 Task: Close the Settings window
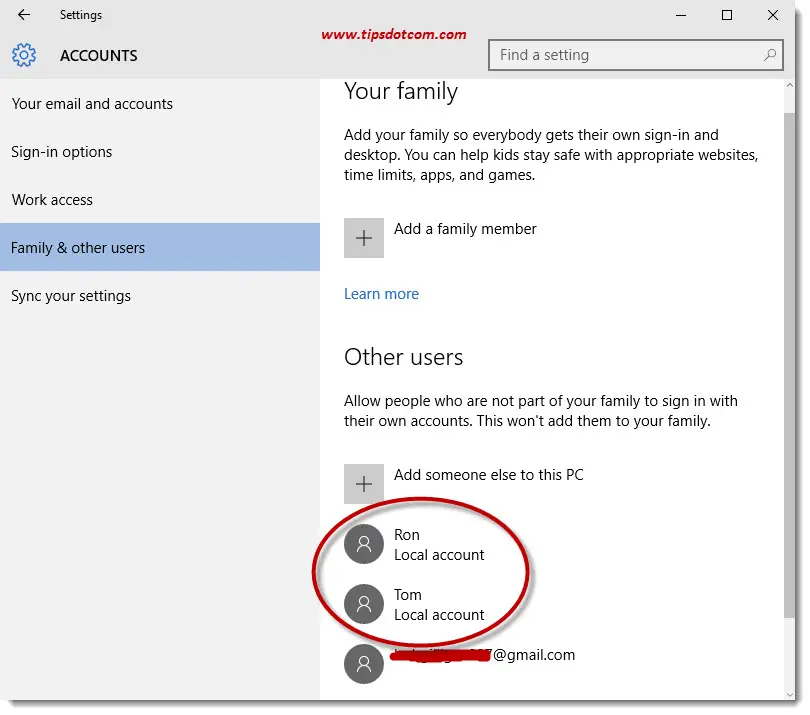773,15
